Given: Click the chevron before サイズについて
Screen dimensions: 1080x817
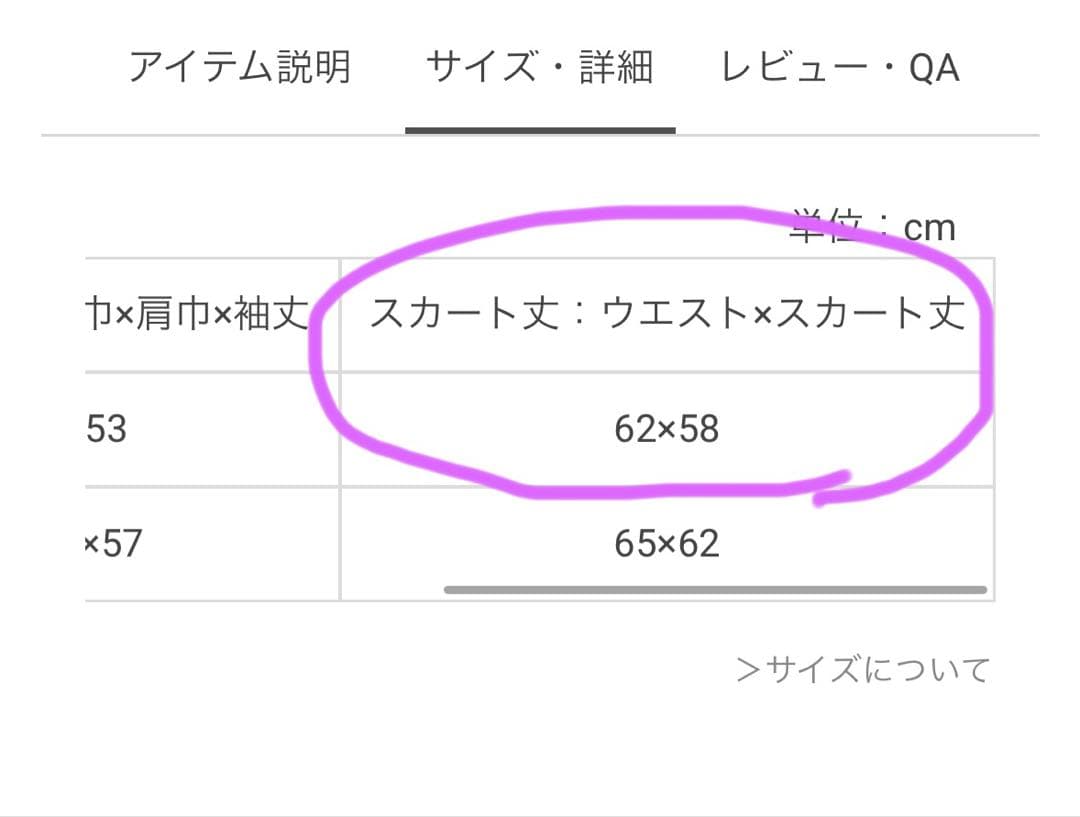Looking at the screenshot, I should point(748,669).
